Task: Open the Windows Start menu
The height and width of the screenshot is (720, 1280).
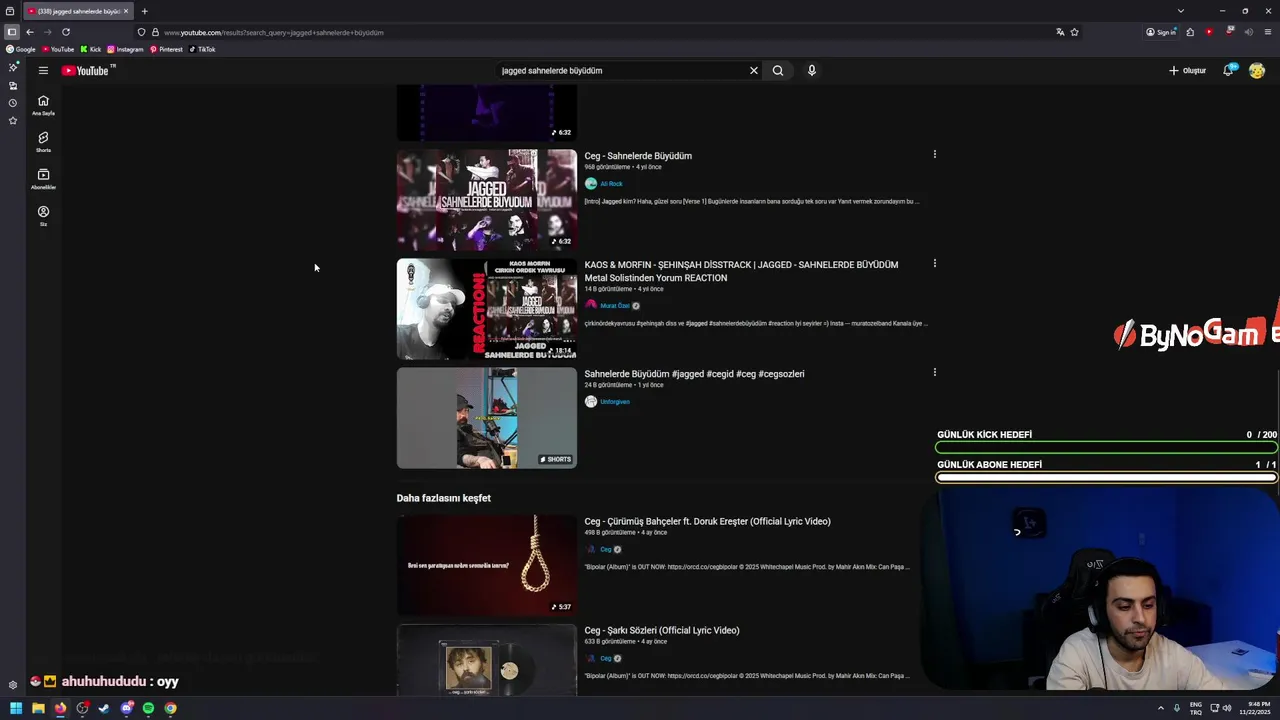Action: coord(16,708)
